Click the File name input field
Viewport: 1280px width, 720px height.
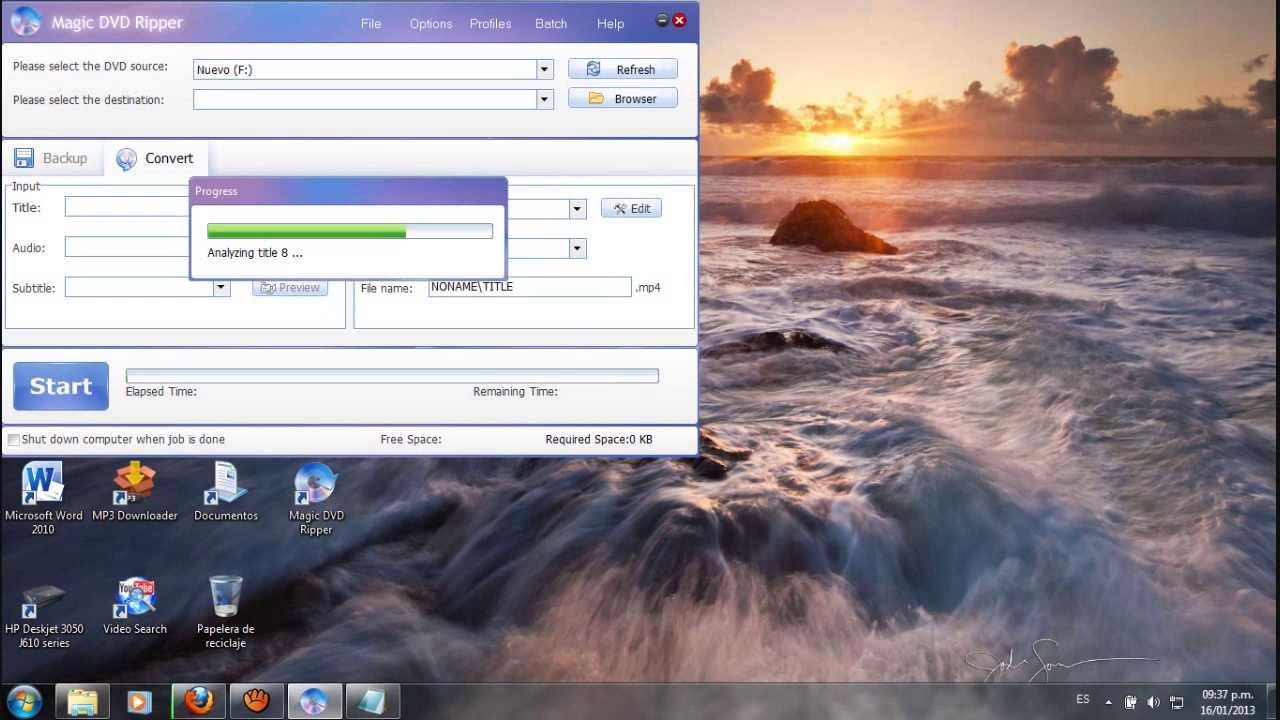(x=530, y=287)
